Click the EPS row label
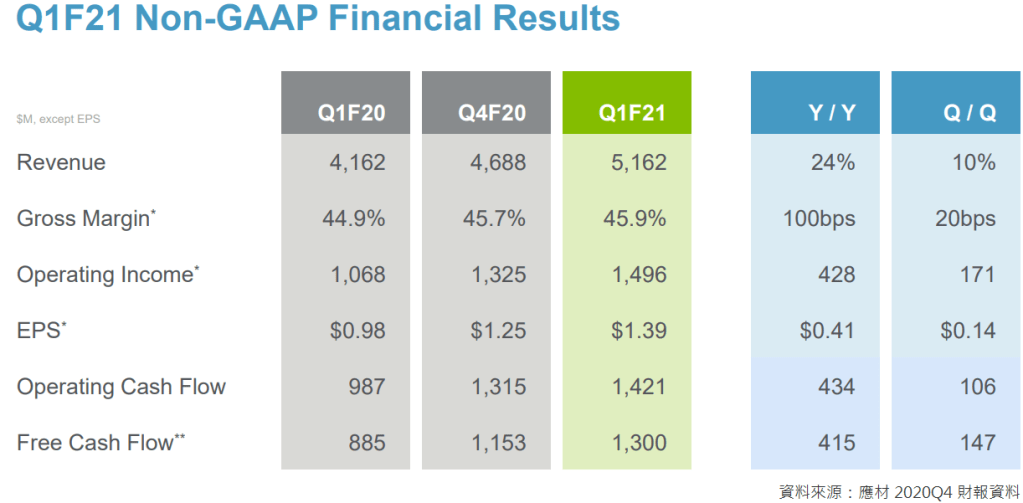 41,331
